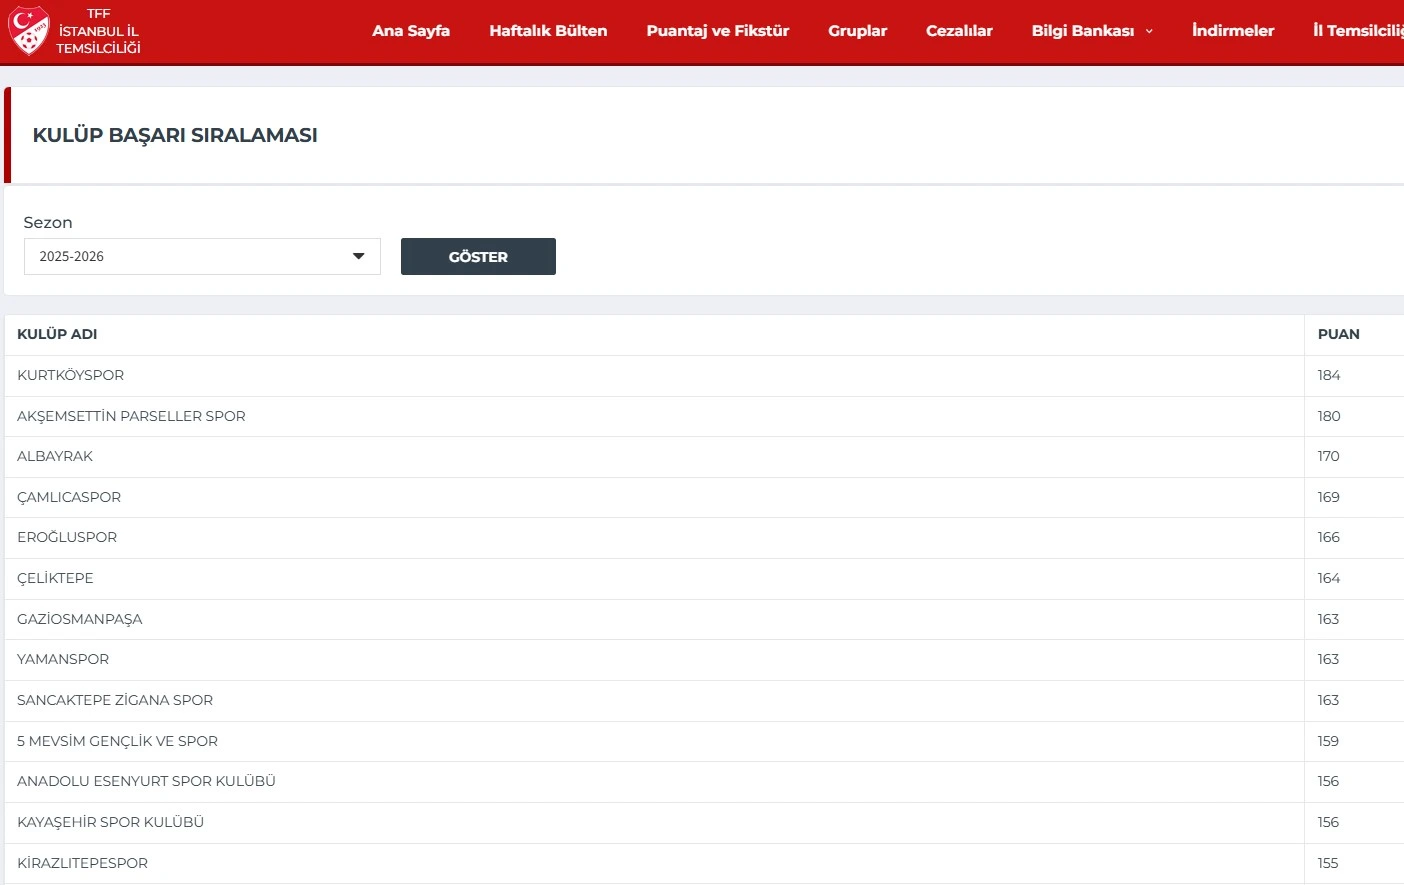Click the AKŞEMSETTİN PARSELLER SPOR row
This screenshot has width=1404, height=885.
[x=131, y=416]
